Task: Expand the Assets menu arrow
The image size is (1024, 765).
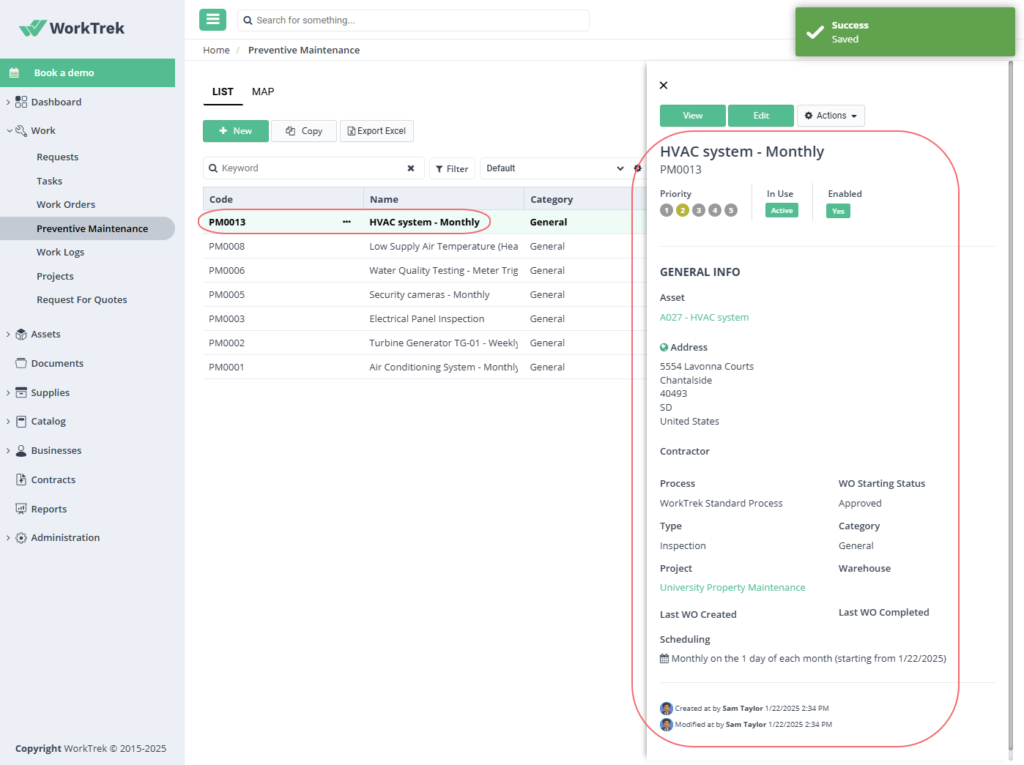Action: click(8, 334)
